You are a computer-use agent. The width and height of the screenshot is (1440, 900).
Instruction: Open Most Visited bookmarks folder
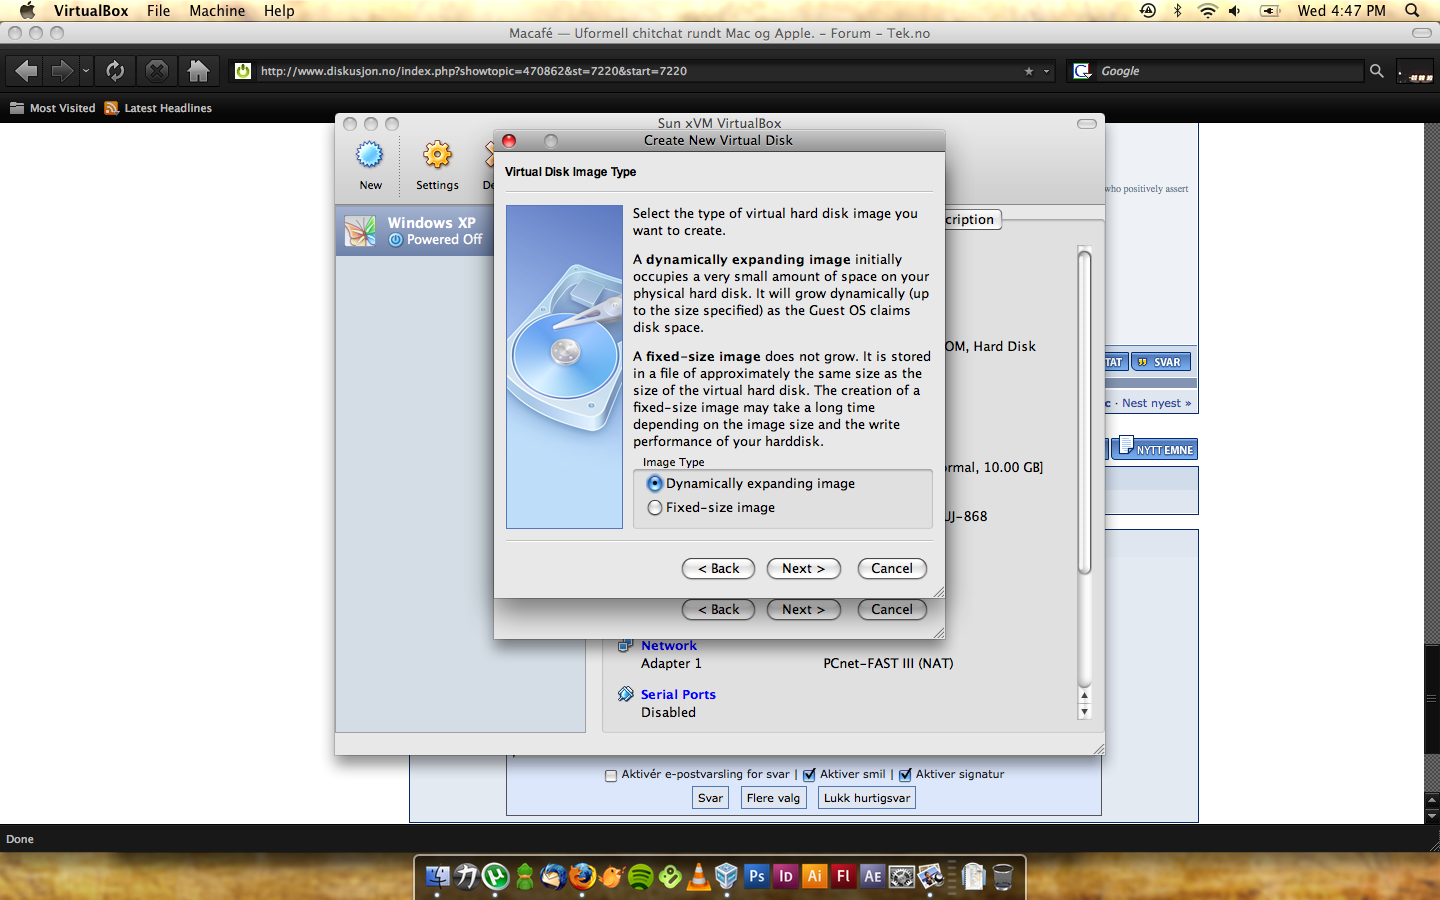pos(53,108)
